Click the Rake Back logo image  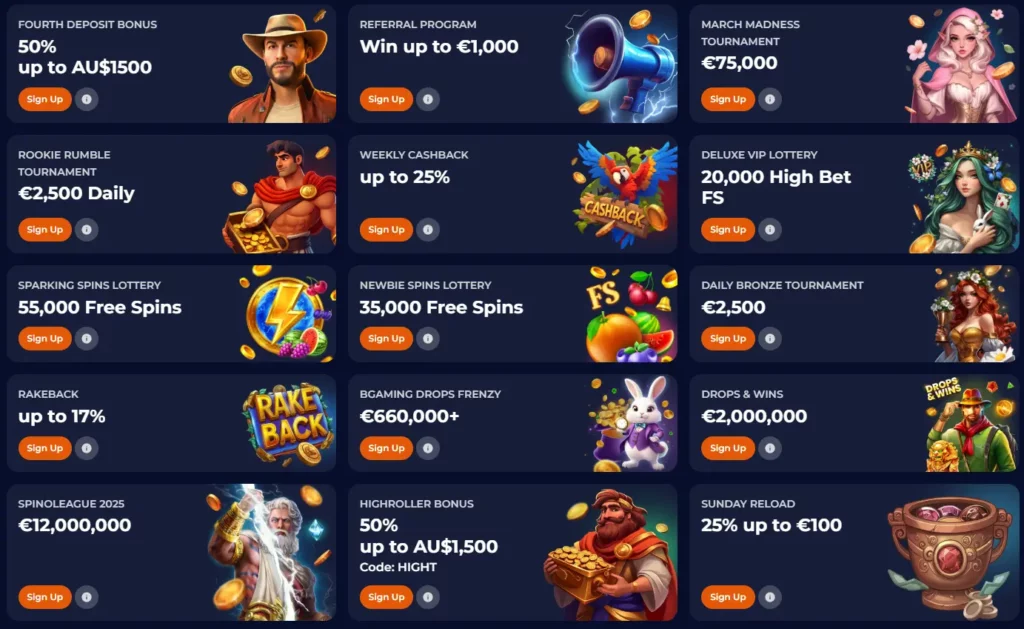pyautogui.click(x=289, y=423)
